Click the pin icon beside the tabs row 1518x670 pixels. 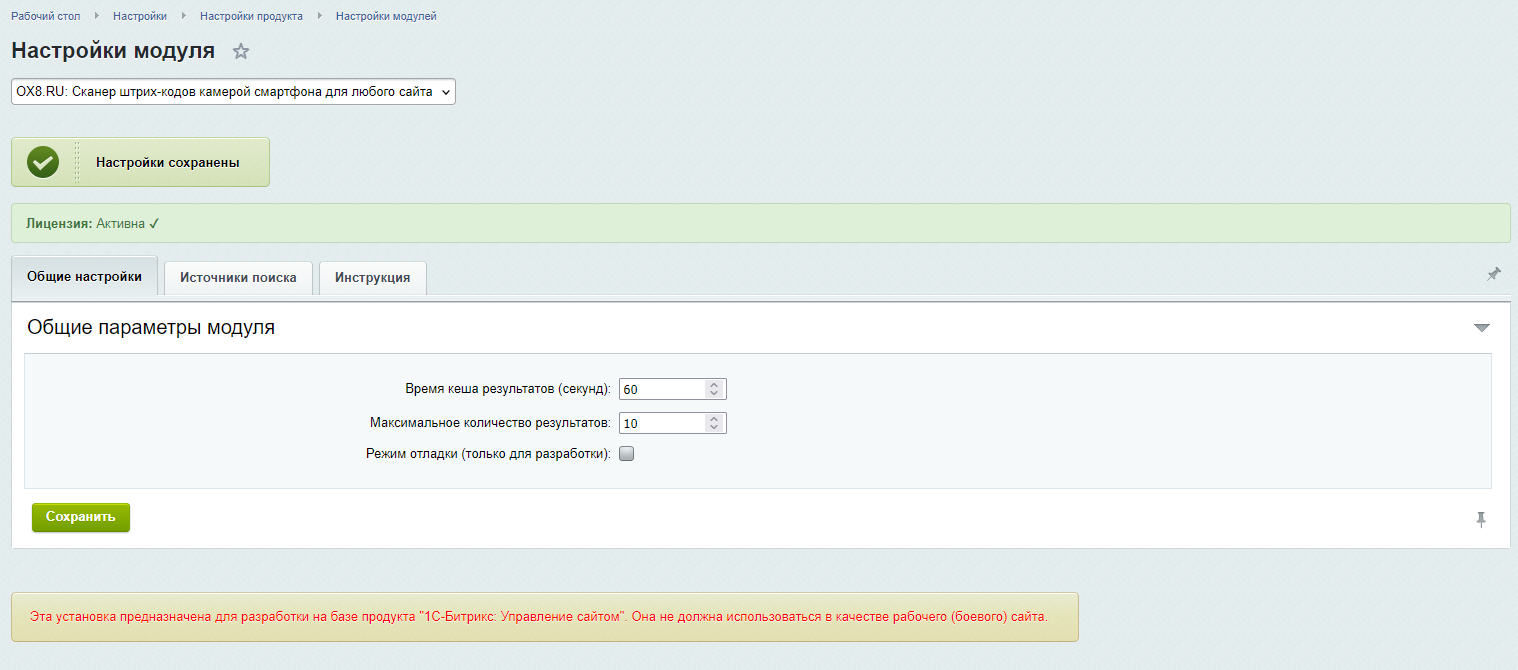coord(1493,274)
